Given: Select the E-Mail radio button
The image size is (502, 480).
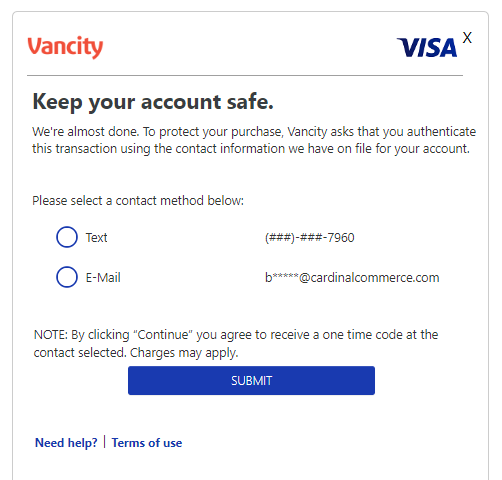Looking at the screenshot, I should 67,277.
